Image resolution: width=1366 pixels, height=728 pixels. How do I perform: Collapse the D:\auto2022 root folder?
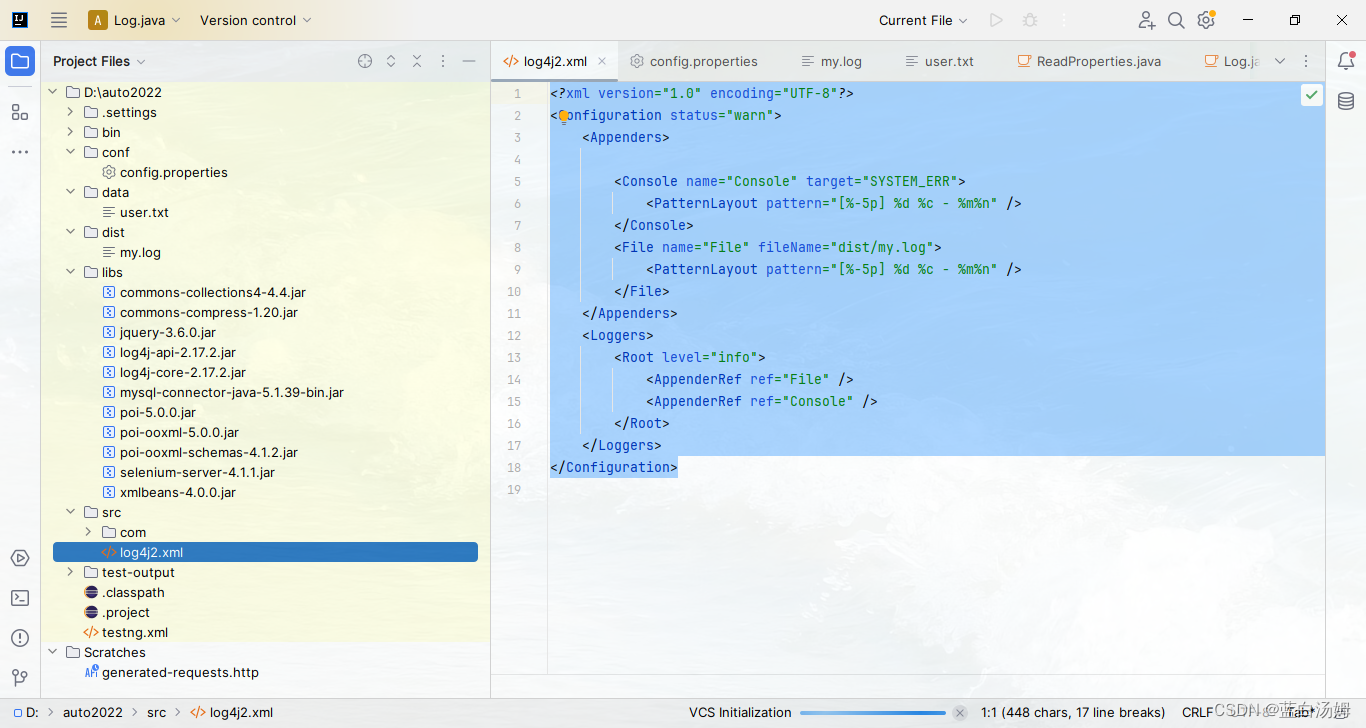click(53, 92)
